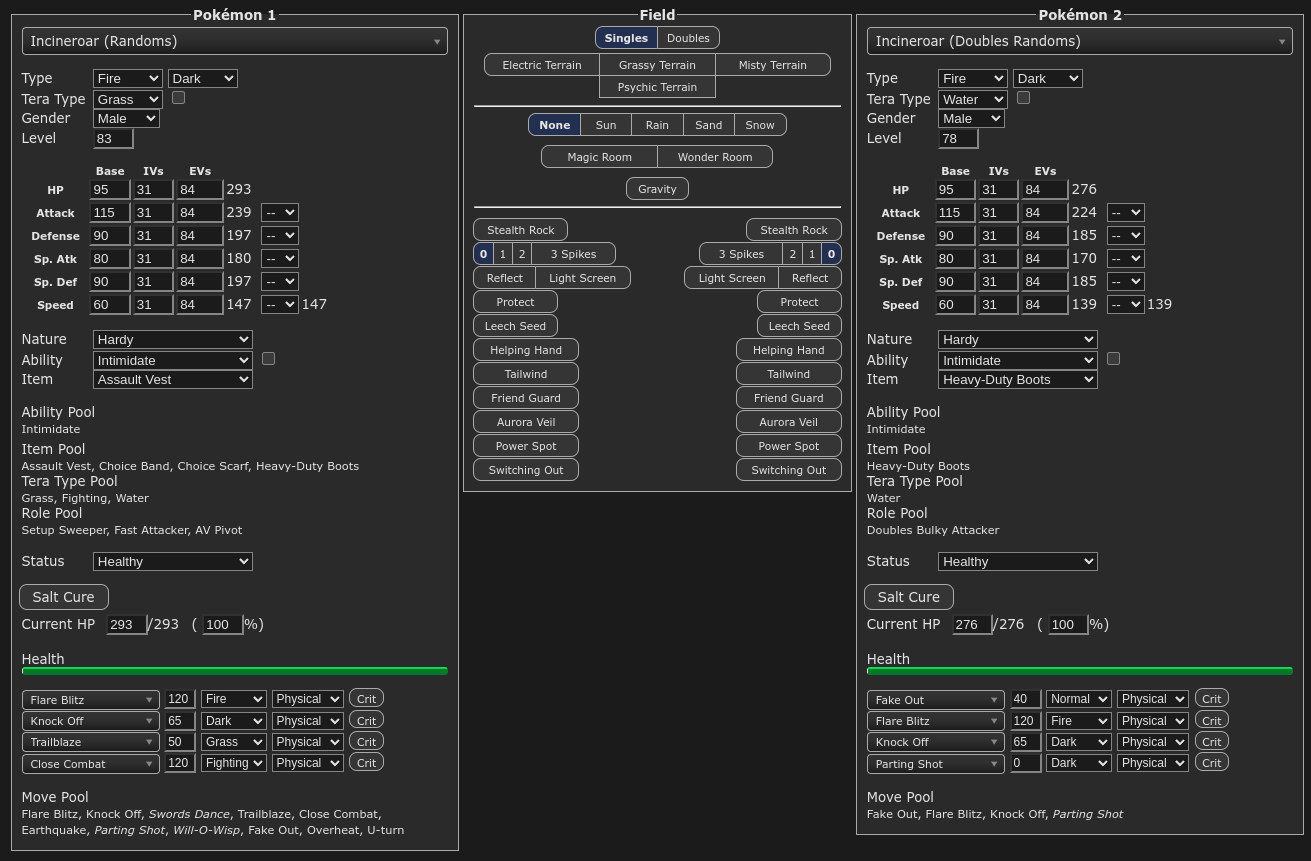1311x861 pixels.
Task: Open Pokémon 1 species dropdown Incineroar (Randoms)
Action: point(235,41)
